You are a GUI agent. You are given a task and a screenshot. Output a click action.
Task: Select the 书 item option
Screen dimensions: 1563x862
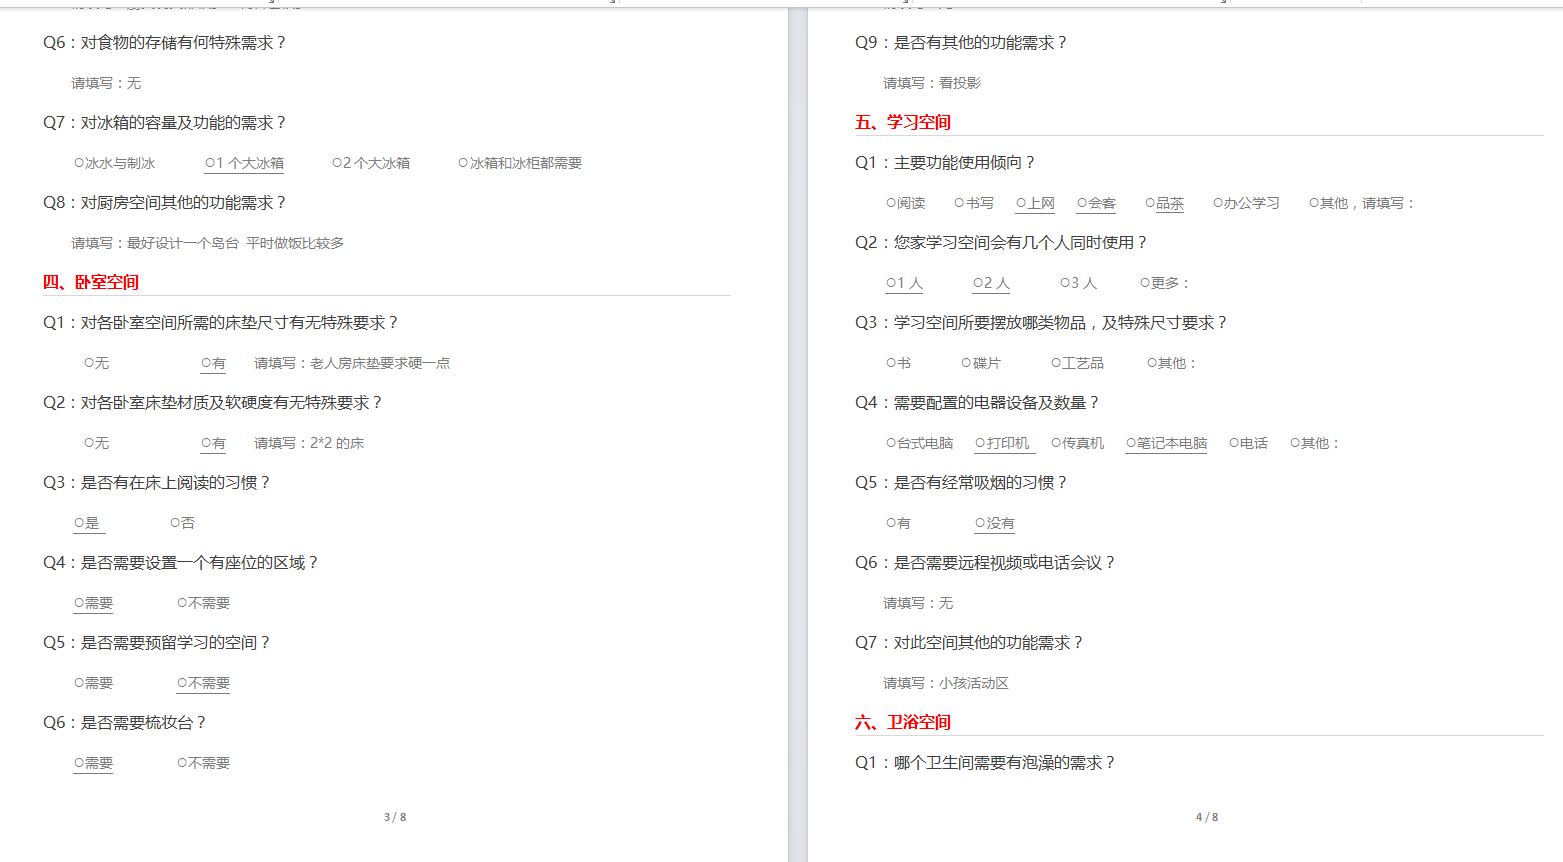[898, 363]
